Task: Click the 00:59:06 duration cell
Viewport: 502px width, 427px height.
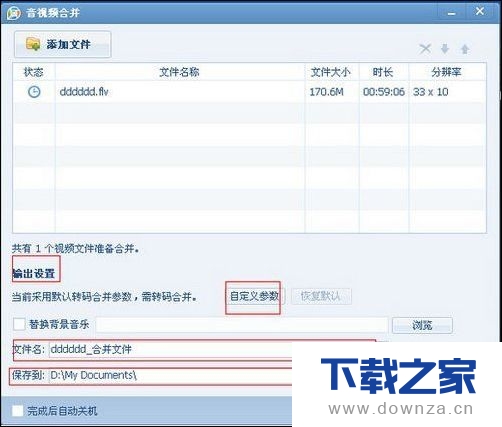Action: pos(384,92)
